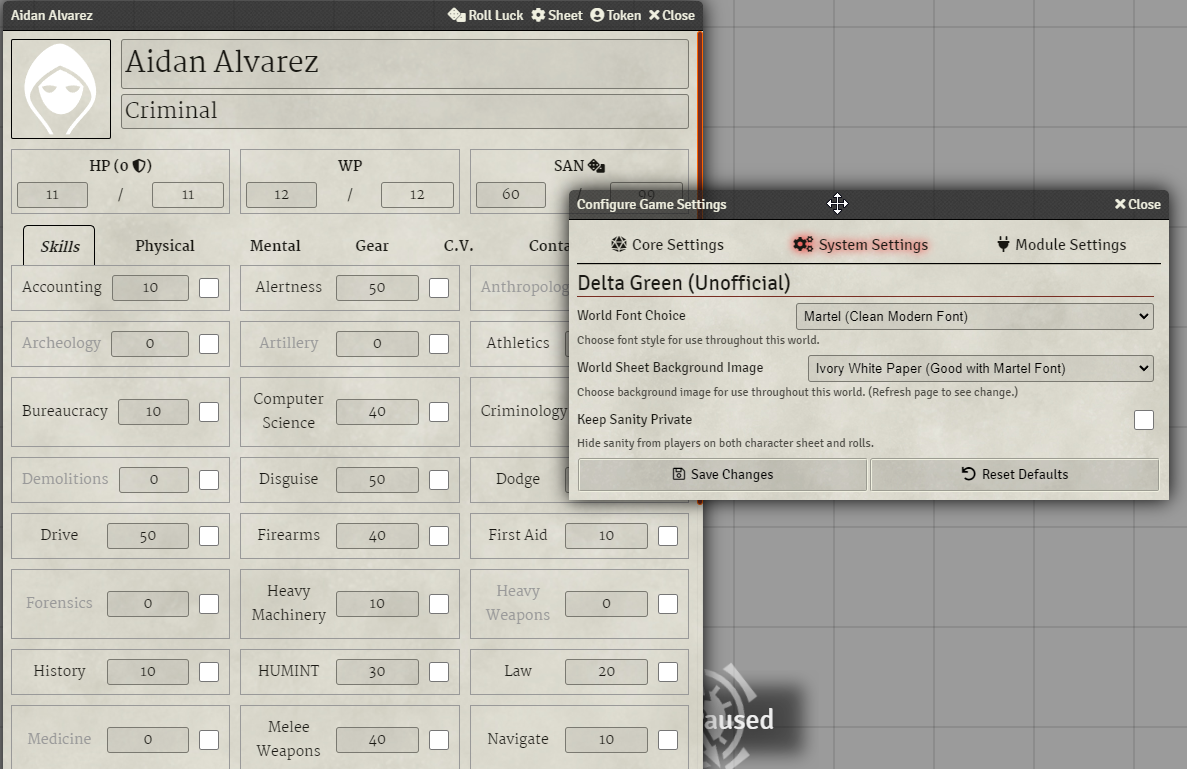Open the Module Settings tab
Image resolution: width=1187 pixels, height=769 pixels.
[1061, 244]
